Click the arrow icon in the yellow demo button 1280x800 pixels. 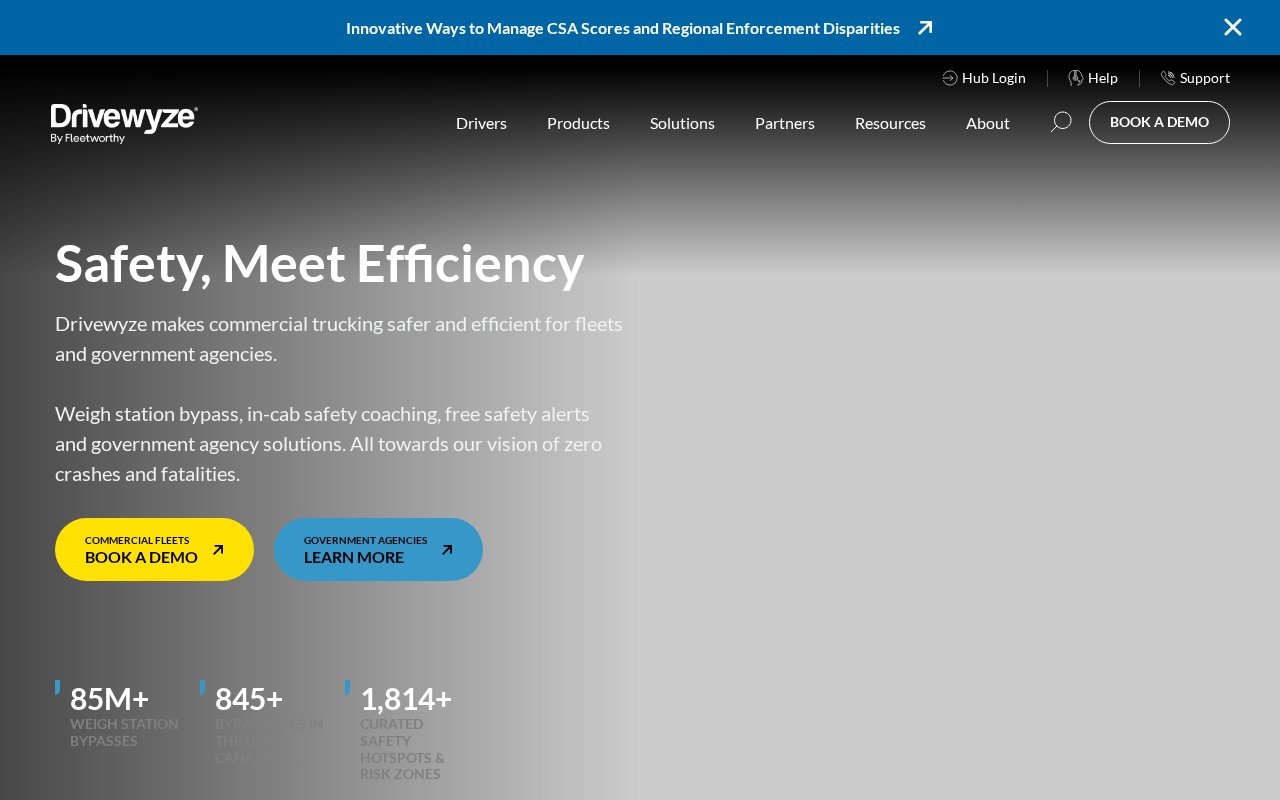[x=218, y=550]
